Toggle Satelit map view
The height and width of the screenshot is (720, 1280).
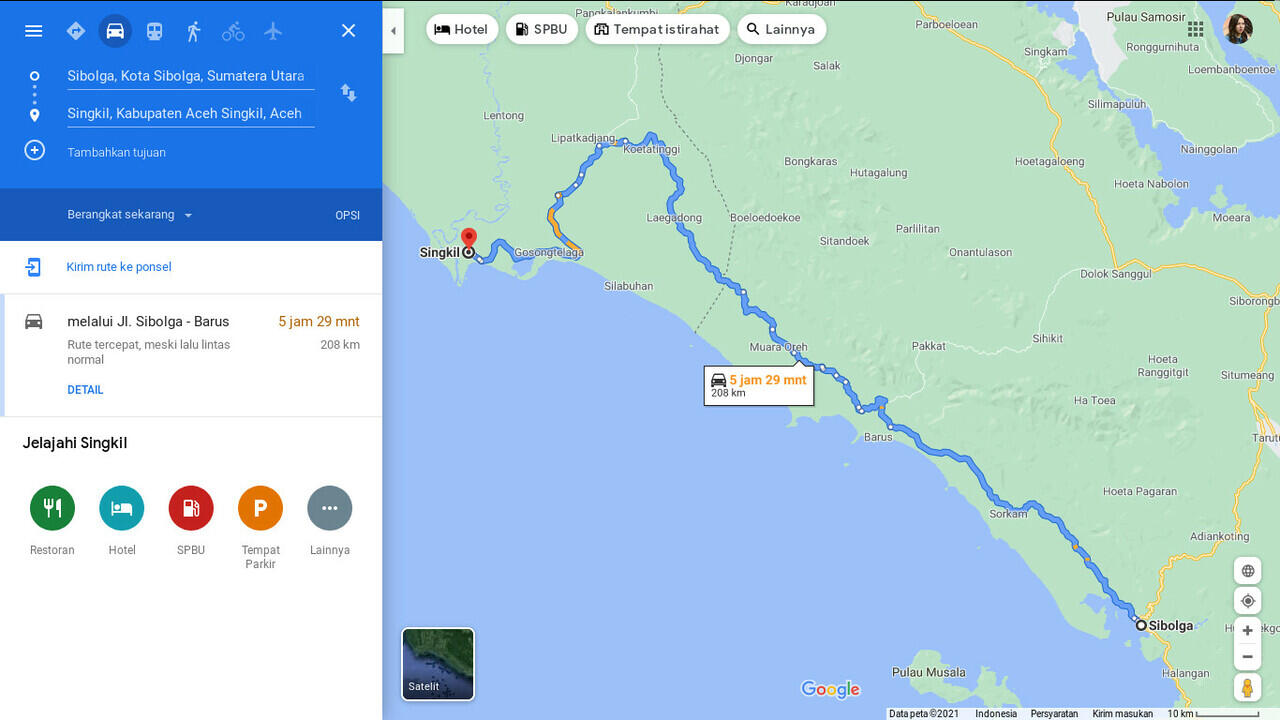coord(437,663)
